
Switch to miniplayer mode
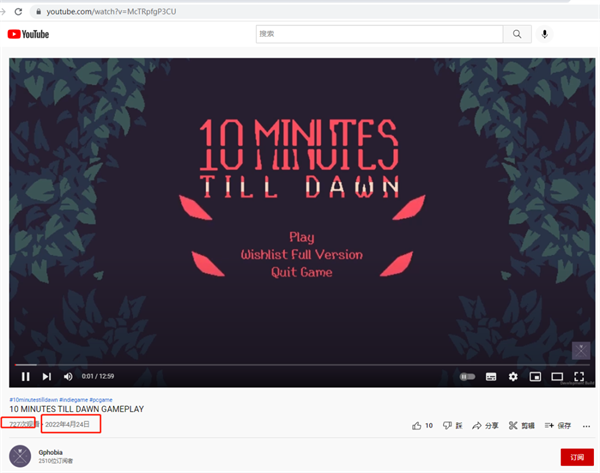[x=535, y=377]
